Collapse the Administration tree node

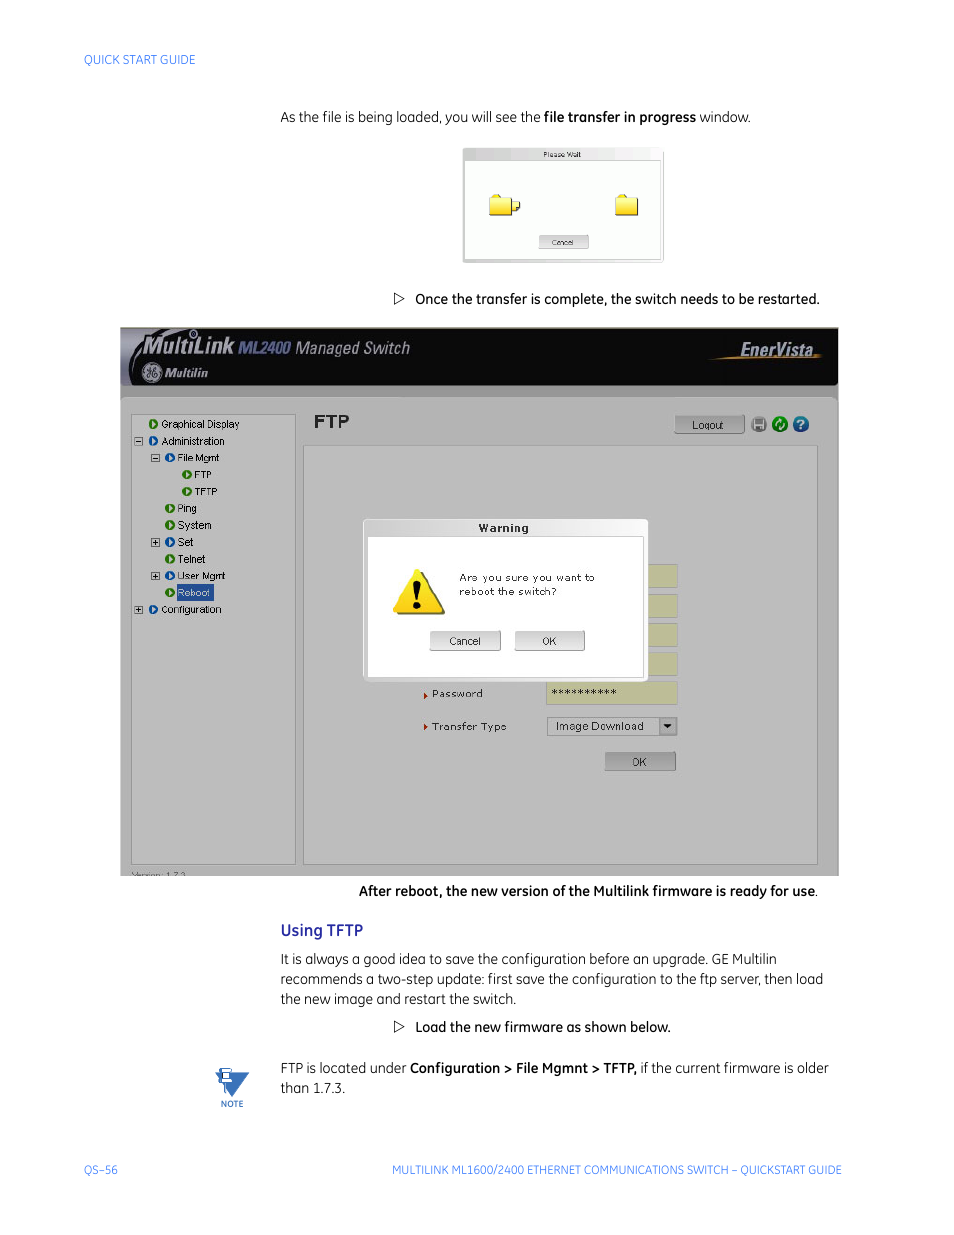coord(139,441)
